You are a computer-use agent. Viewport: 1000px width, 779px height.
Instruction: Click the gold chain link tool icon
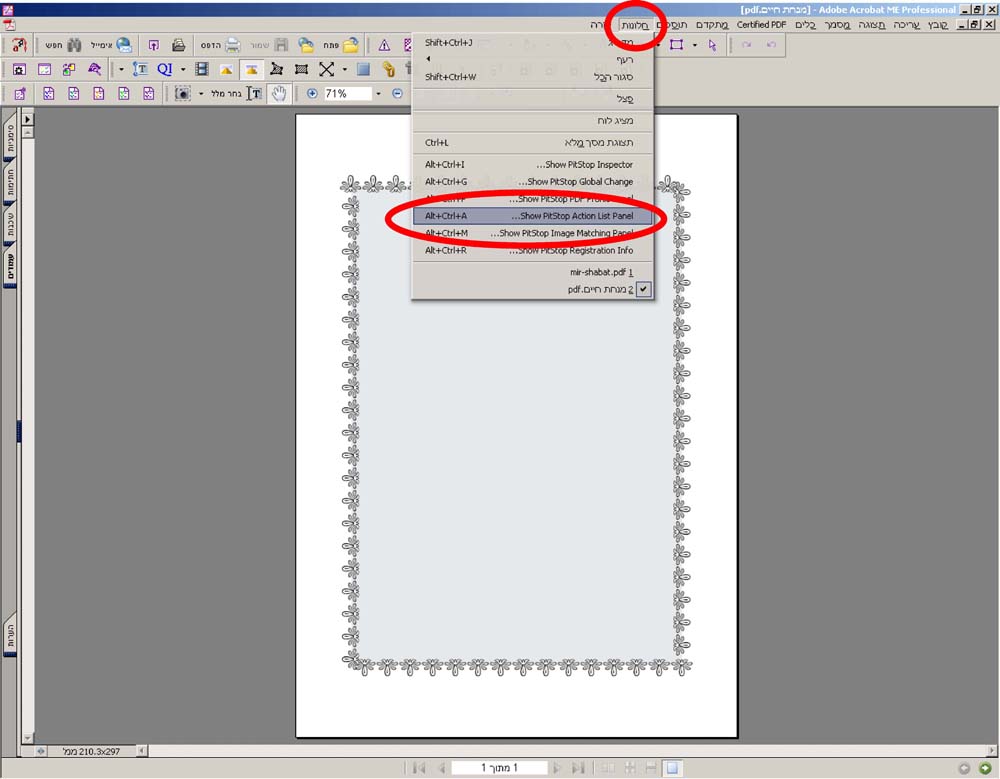click(388, 69)
